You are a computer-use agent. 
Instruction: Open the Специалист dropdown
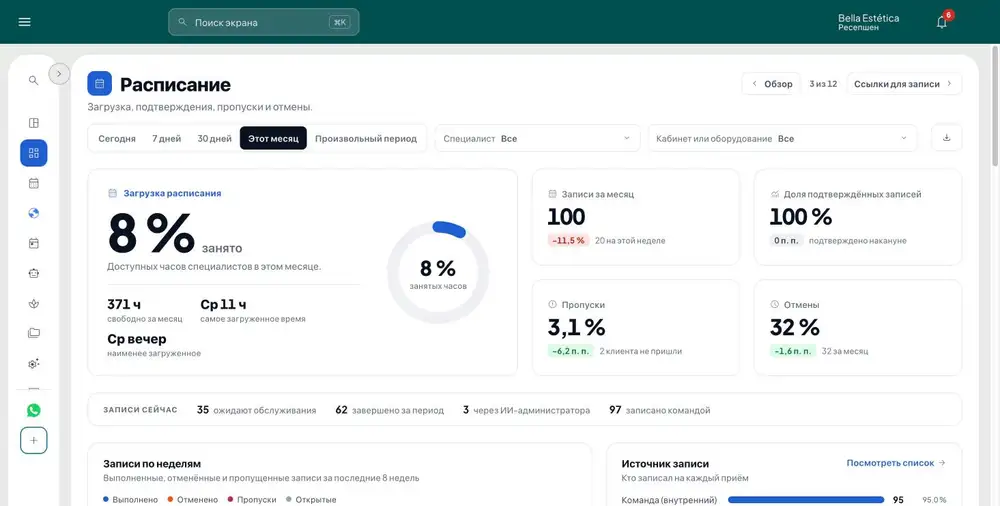538,138
